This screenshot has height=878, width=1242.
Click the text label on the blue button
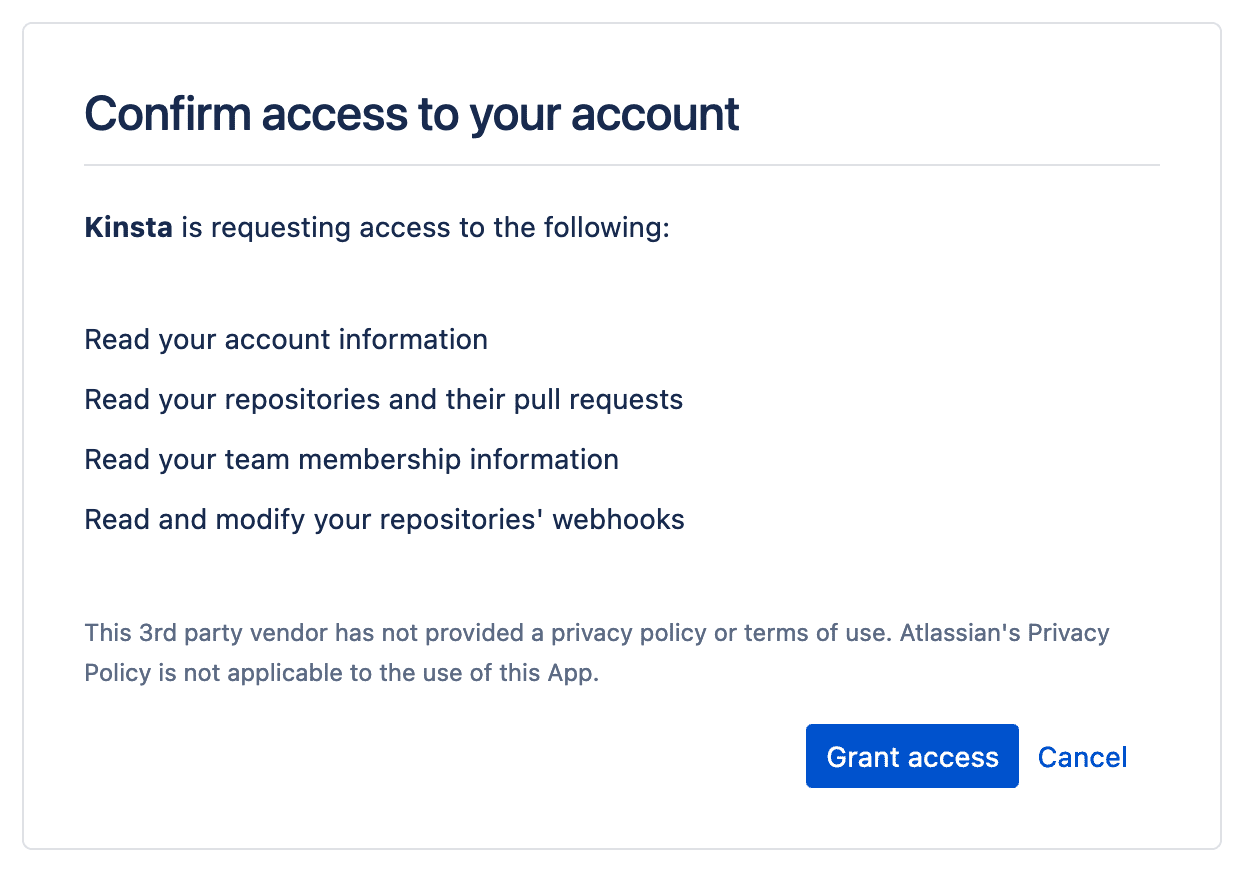(911, 756)
